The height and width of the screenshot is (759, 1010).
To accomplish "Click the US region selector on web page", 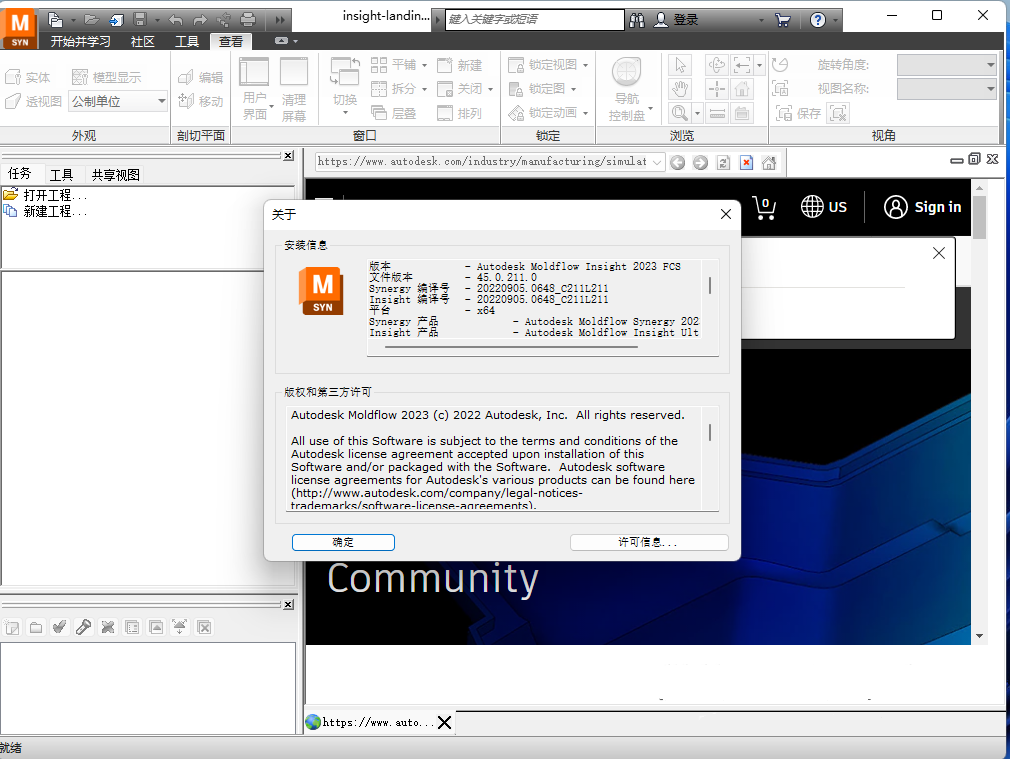I will (823, 207).
